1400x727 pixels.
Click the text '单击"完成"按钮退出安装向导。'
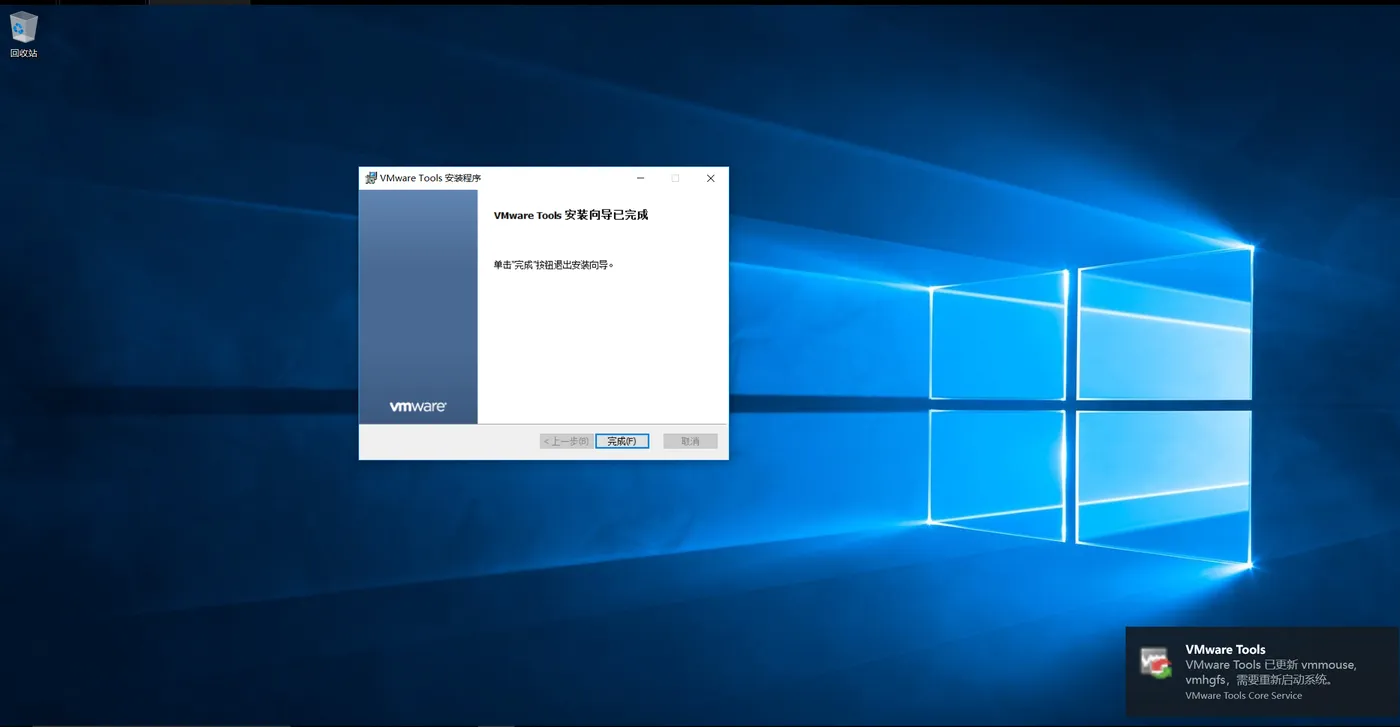(553, 265)
